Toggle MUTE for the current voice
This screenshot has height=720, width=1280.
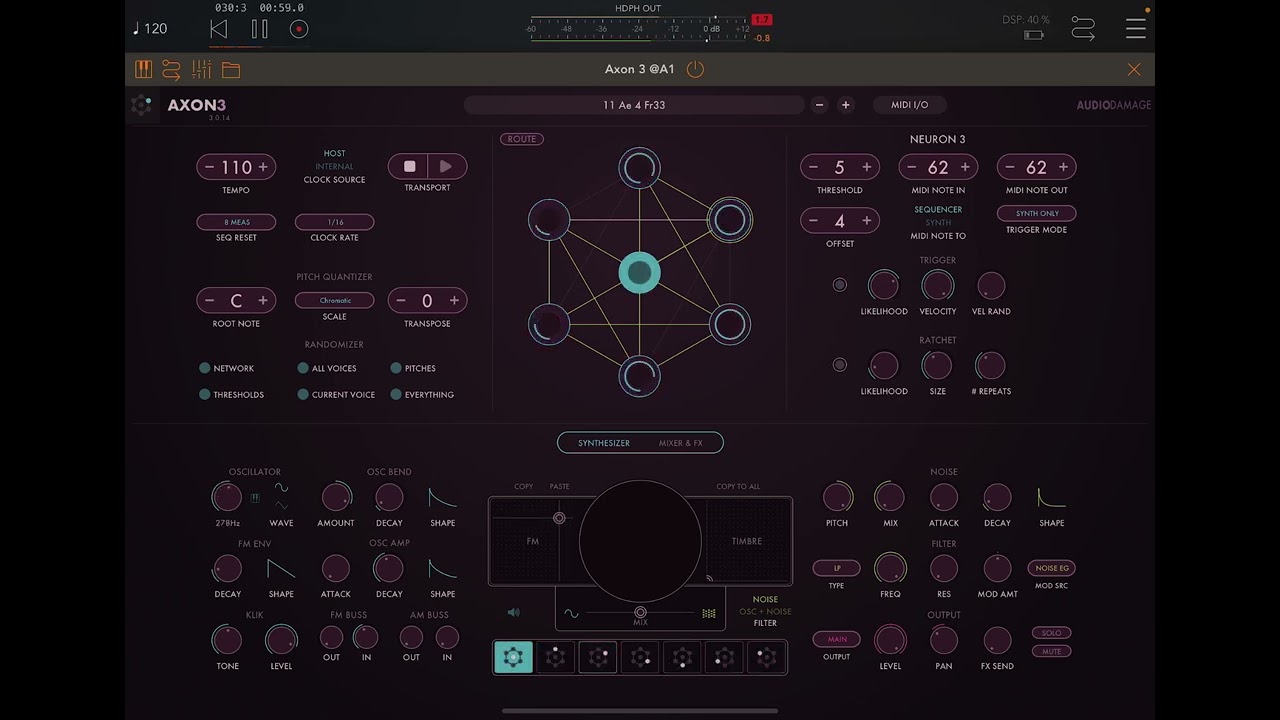(x=1051, y=651)
